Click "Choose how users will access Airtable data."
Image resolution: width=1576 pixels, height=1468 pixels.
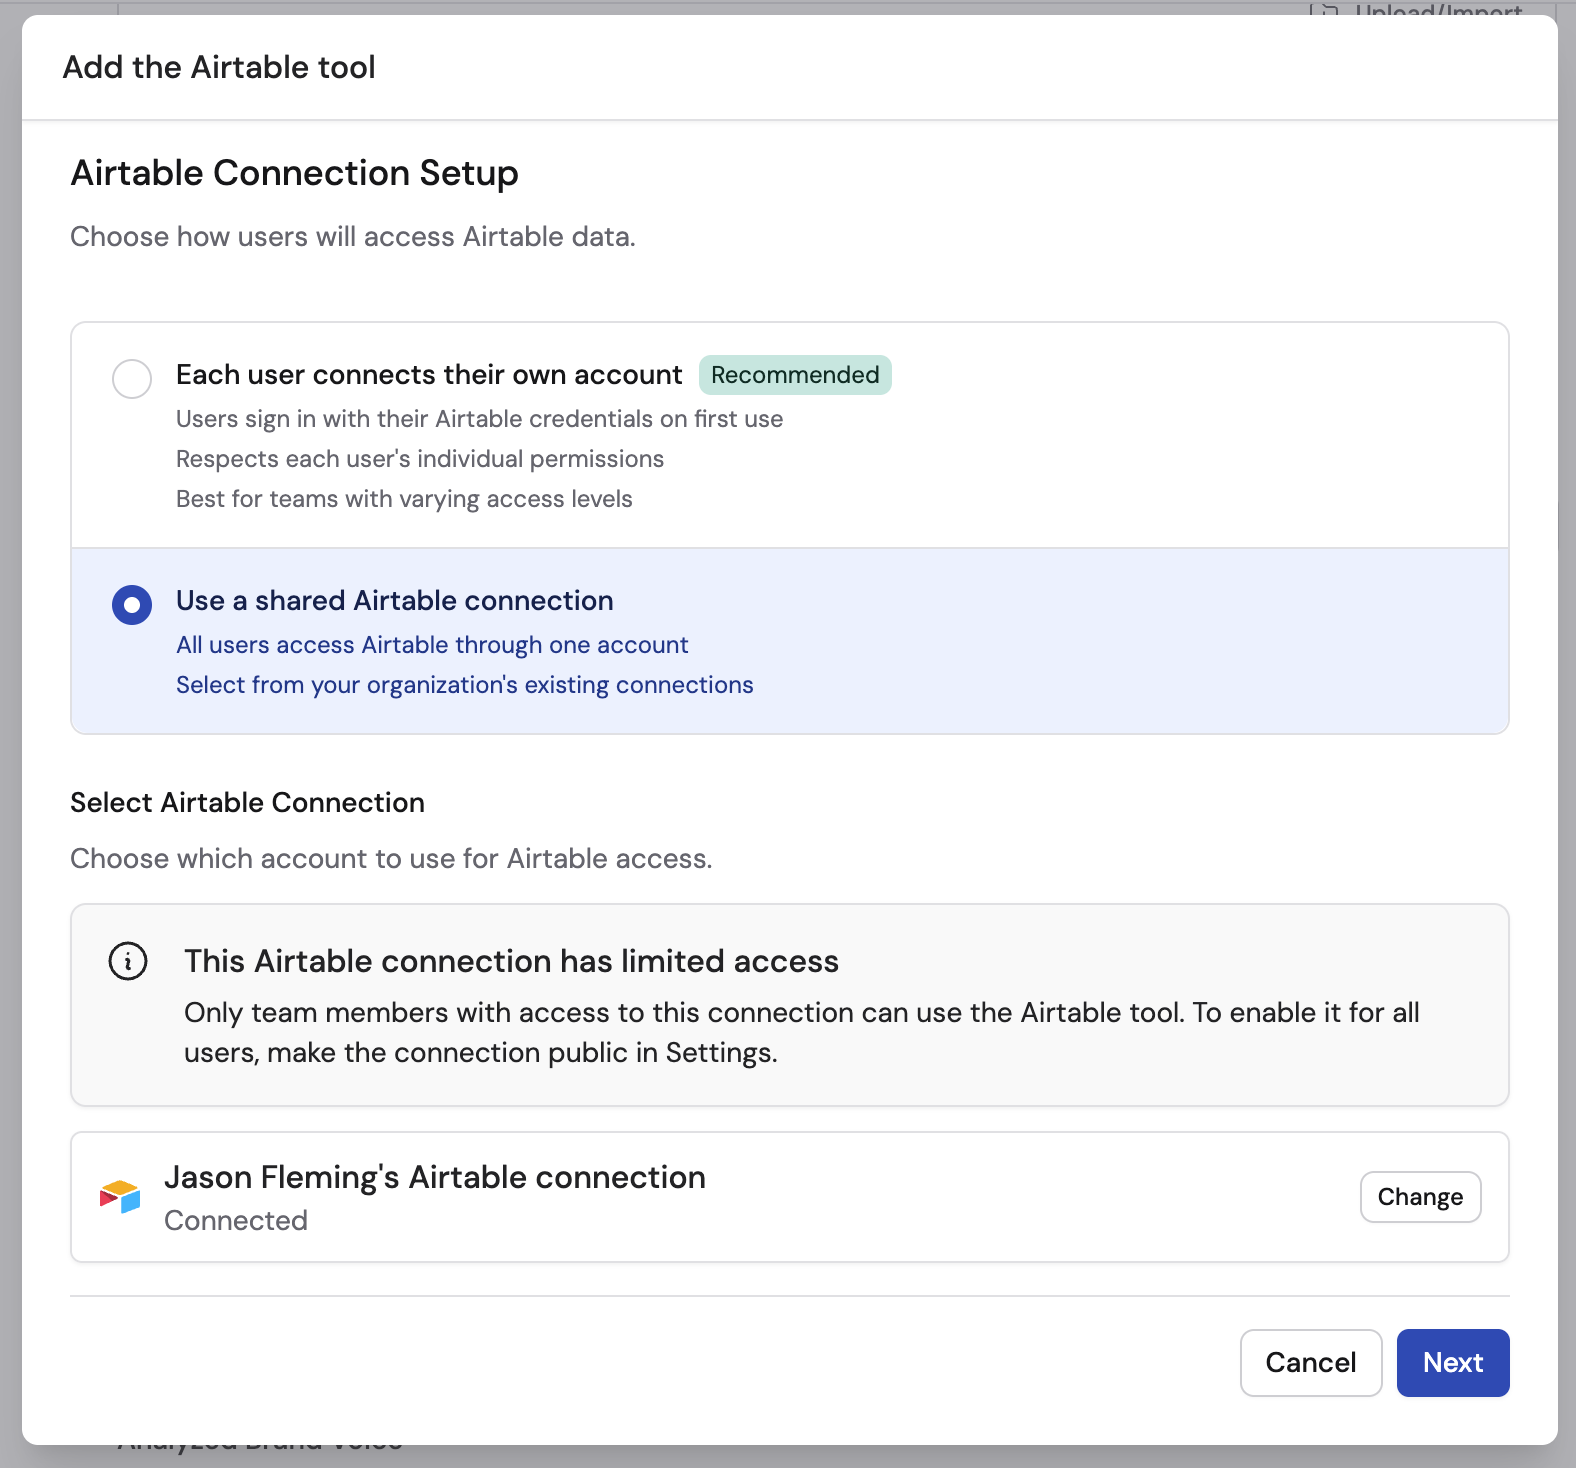(353, 237)
